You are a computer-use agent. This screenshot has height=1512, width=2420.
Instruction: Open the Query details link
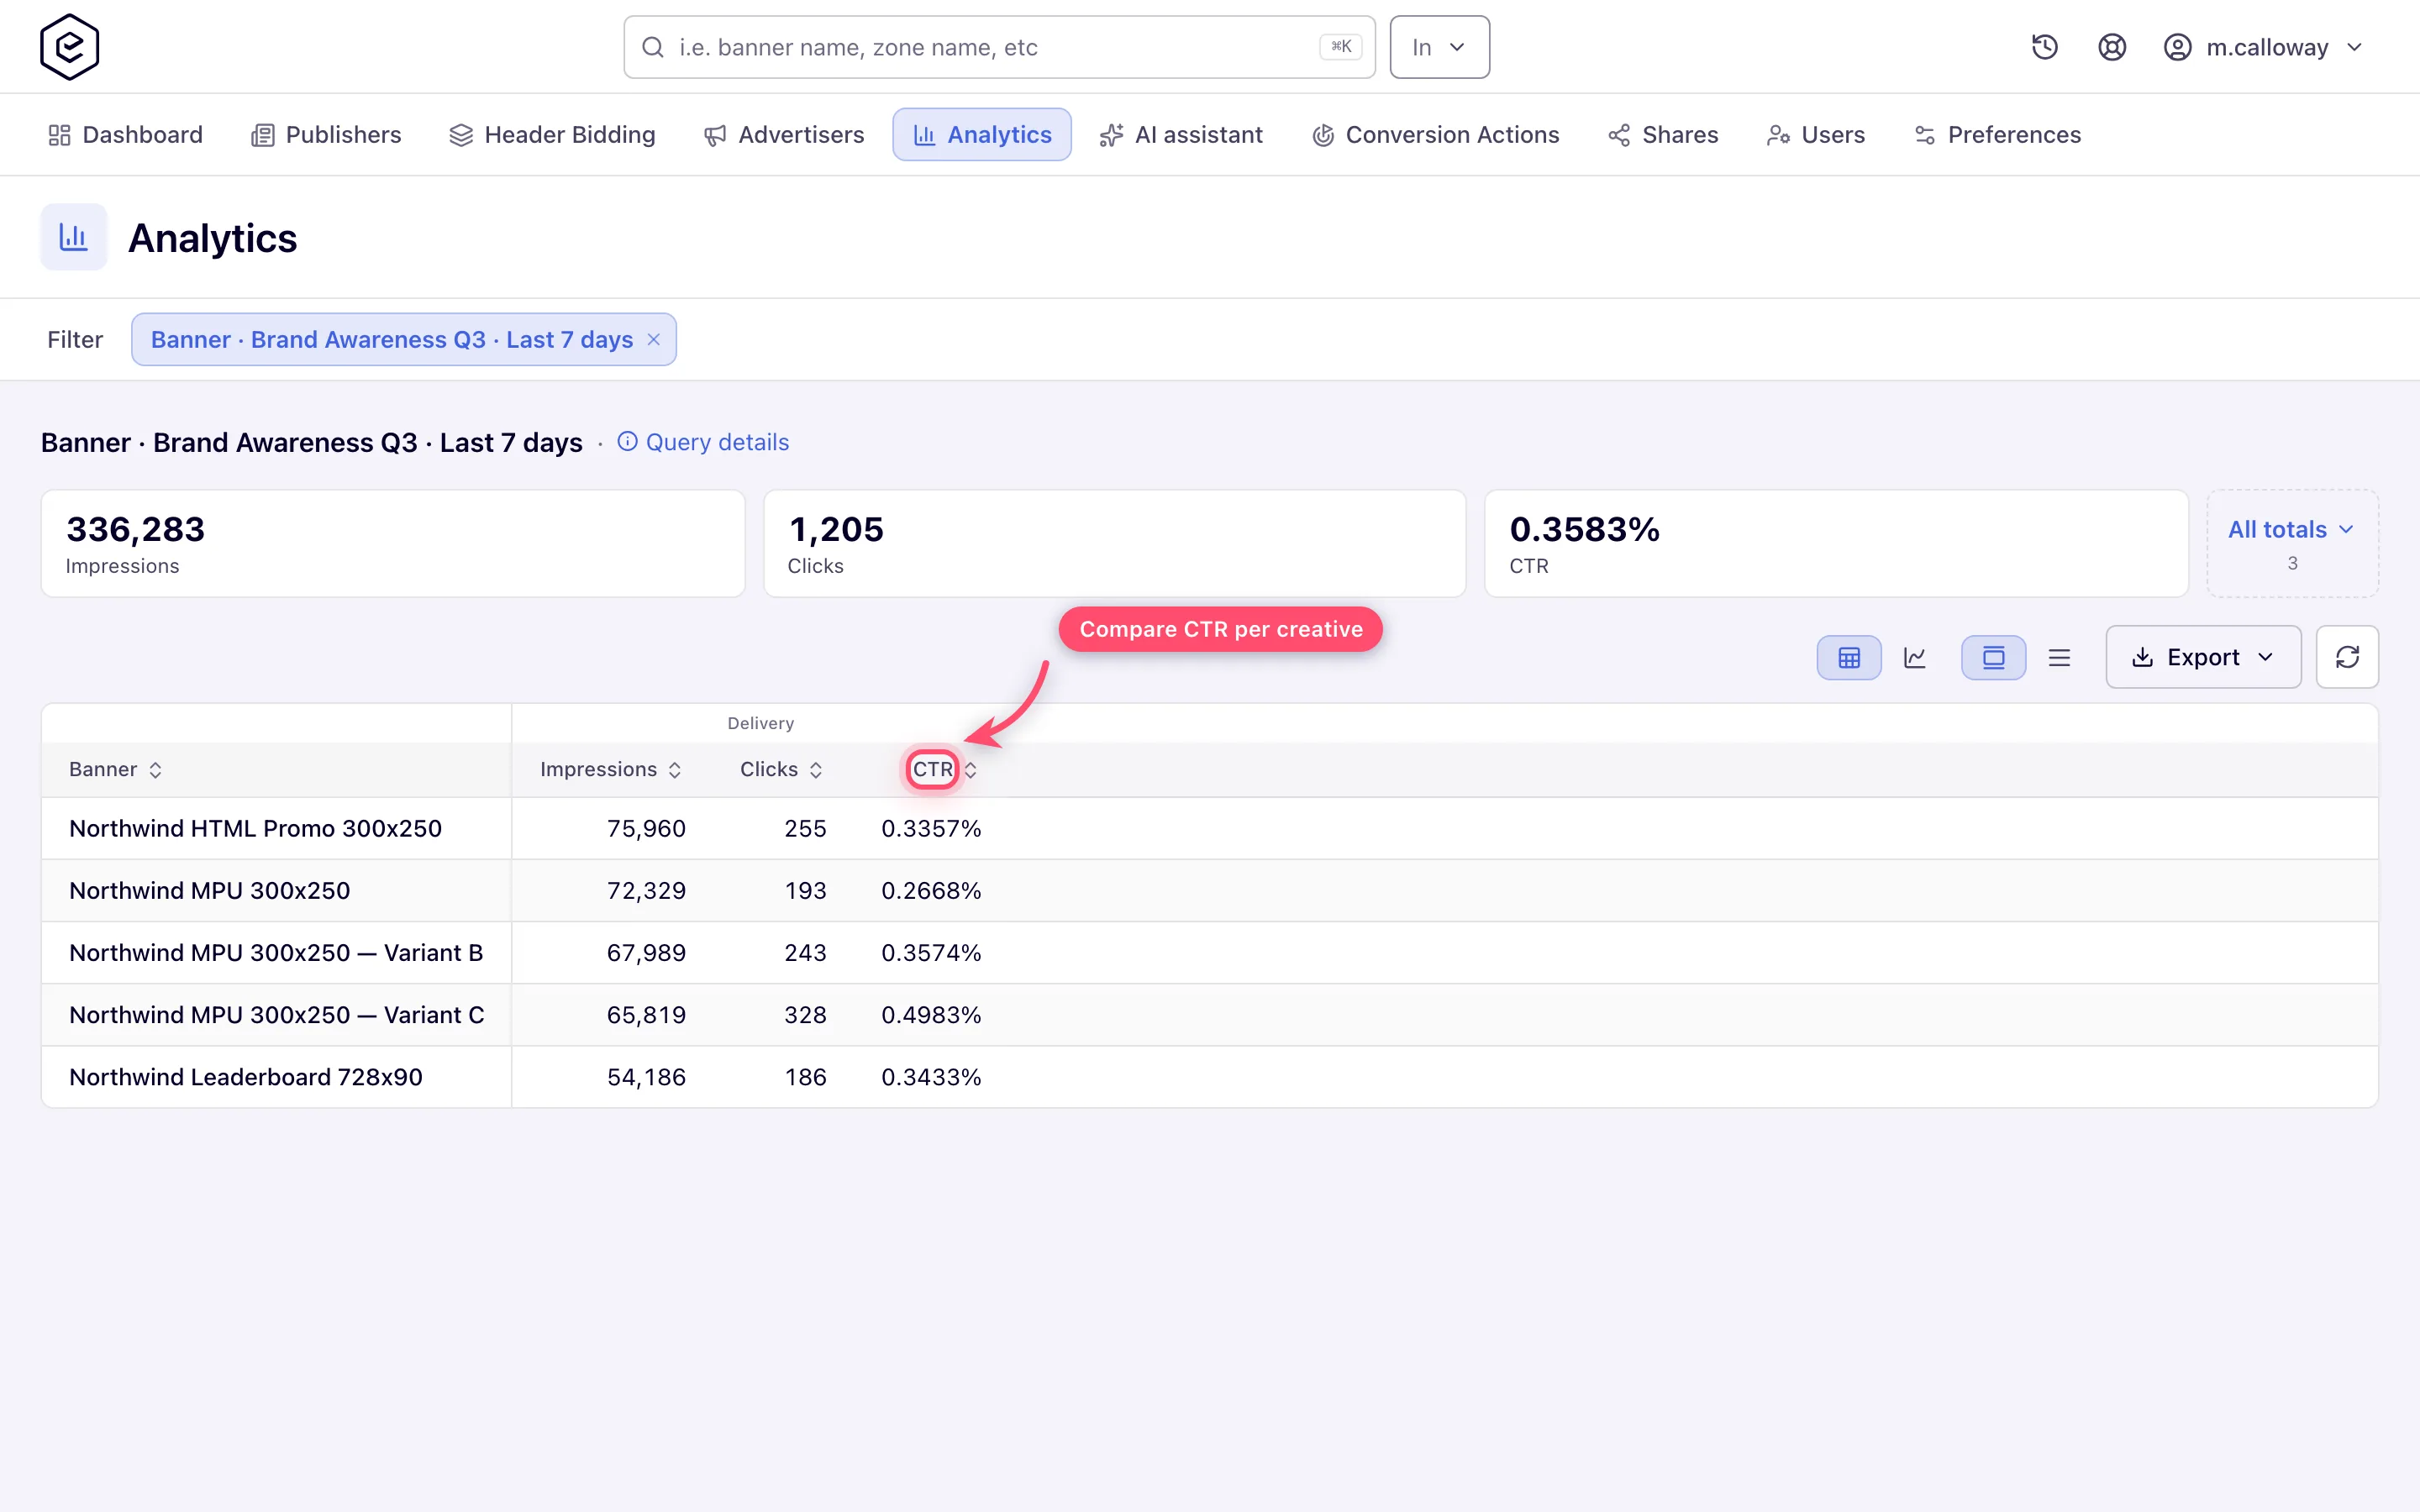coord(717,442)
